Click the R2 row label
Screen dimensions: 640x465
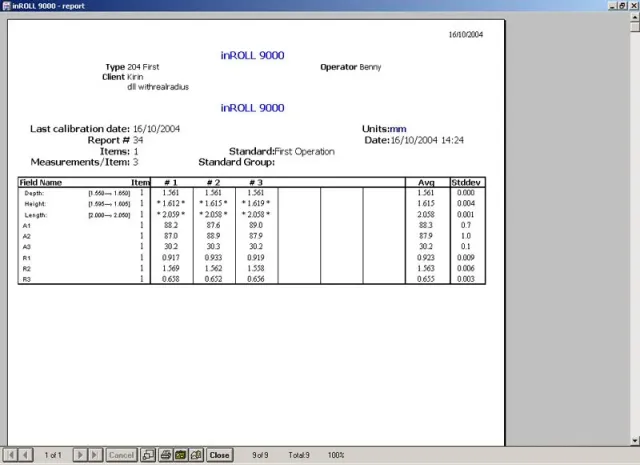(x=27, y=268)
